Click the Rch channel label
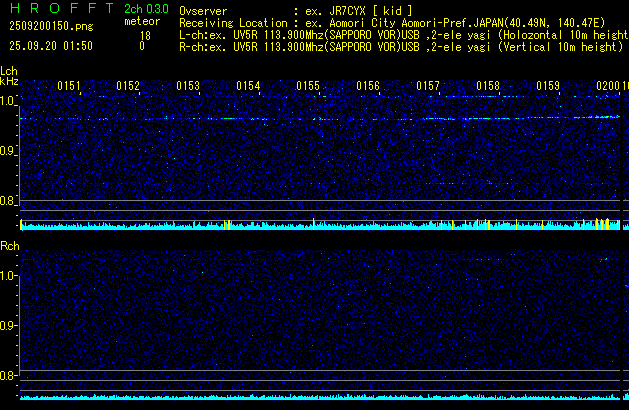This screenshot has height=410, width=629. pyautogui.click(x=9, y=246)
